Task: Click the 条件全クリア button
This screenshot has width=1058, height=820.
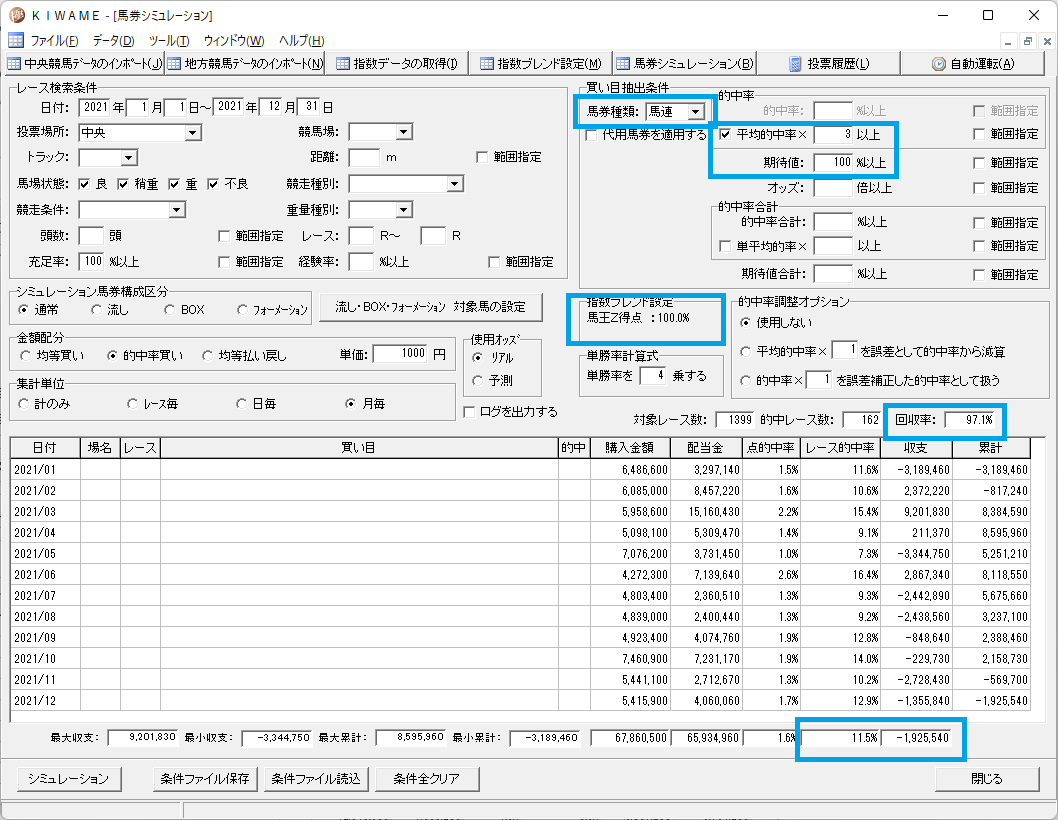Action: pos(426,779)
